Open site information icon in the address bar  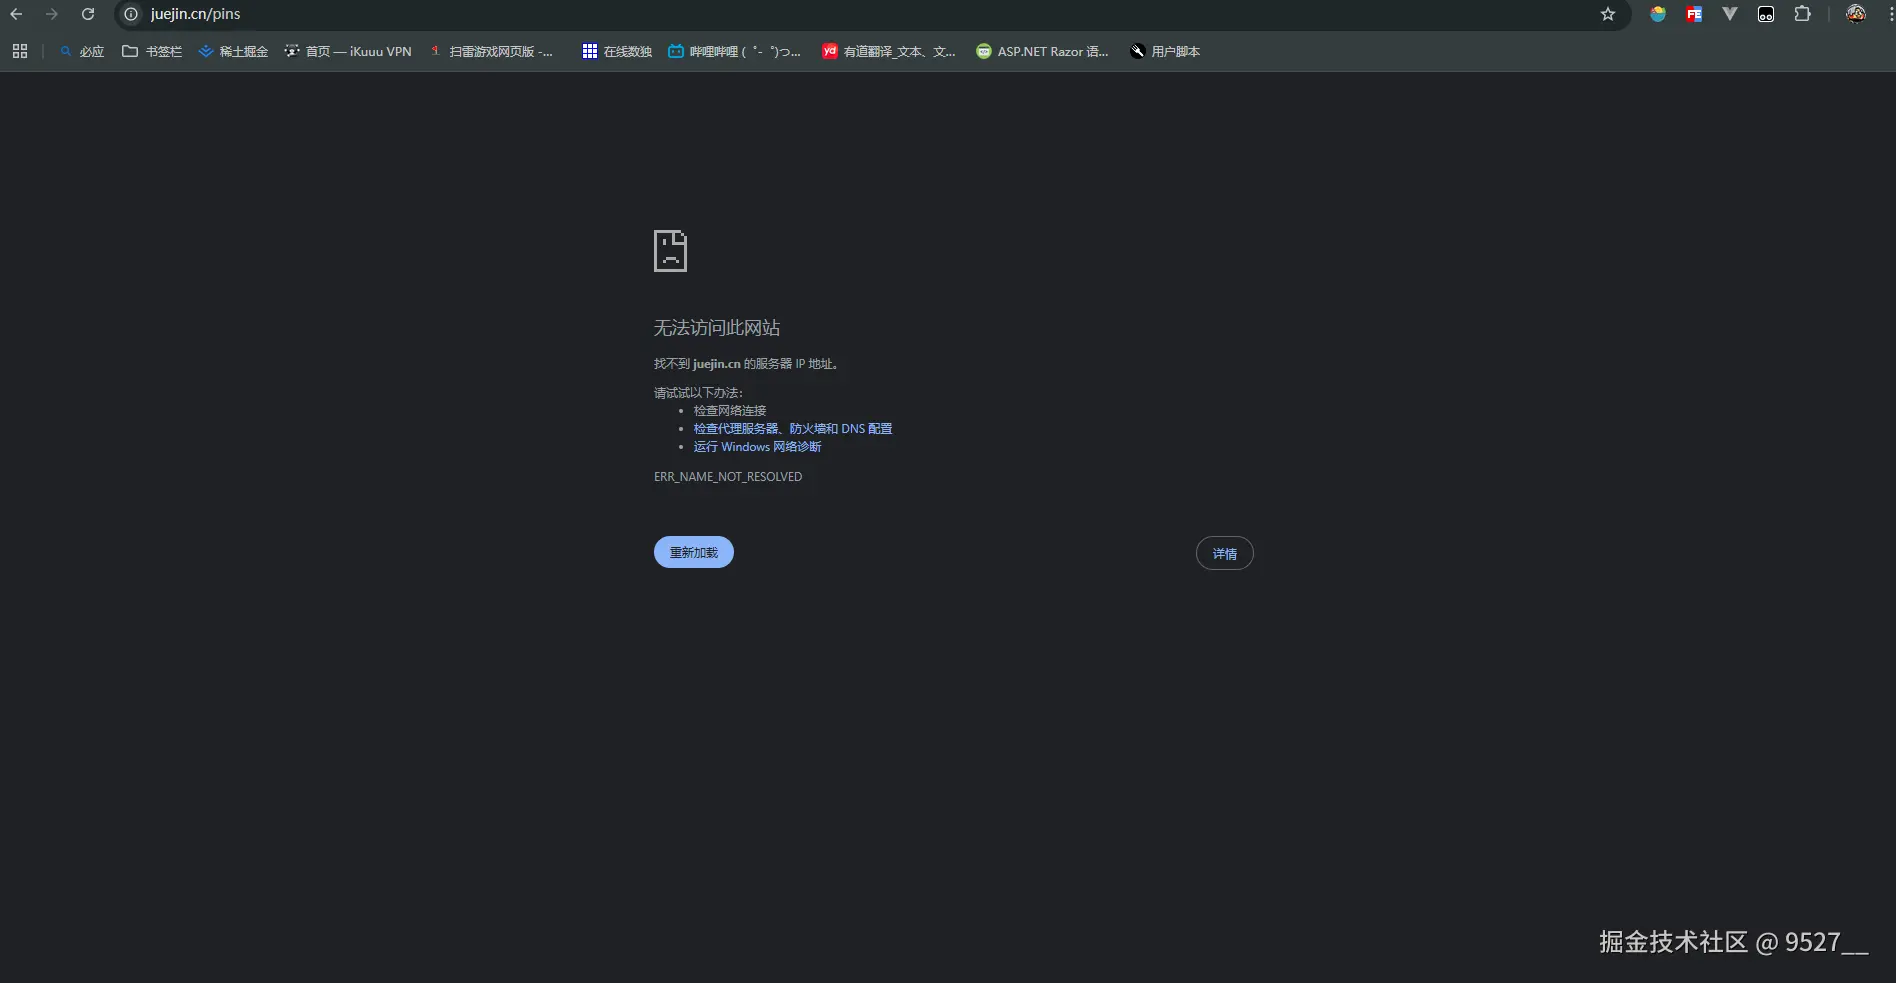130,14
